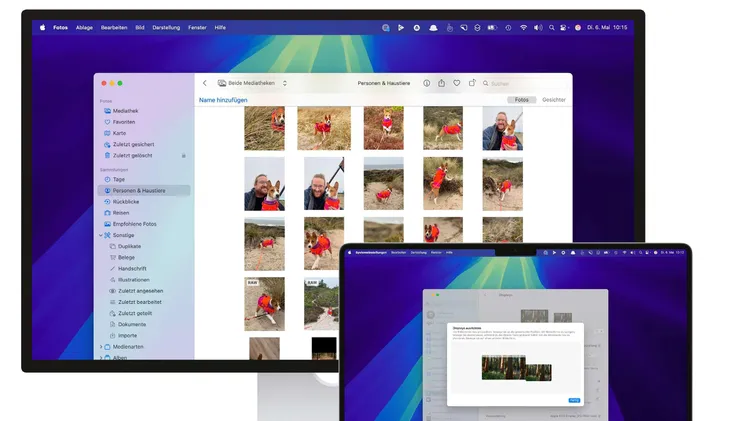This screenshot has height=421, width=750.
Task: Collapse the Sonstige section chevron
Action: pos(101,235)
